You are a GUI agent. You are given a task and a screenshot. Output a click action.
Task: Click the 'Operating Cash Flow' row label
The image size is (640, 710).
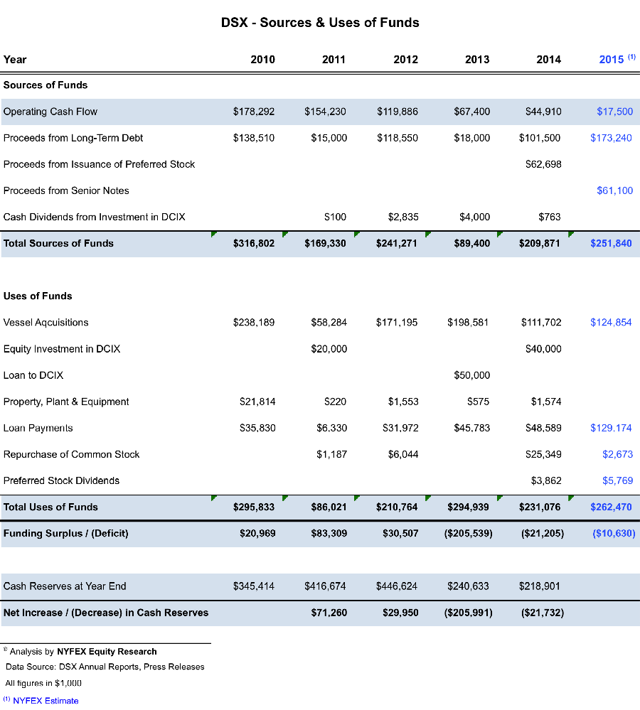[x=50, y=111]
